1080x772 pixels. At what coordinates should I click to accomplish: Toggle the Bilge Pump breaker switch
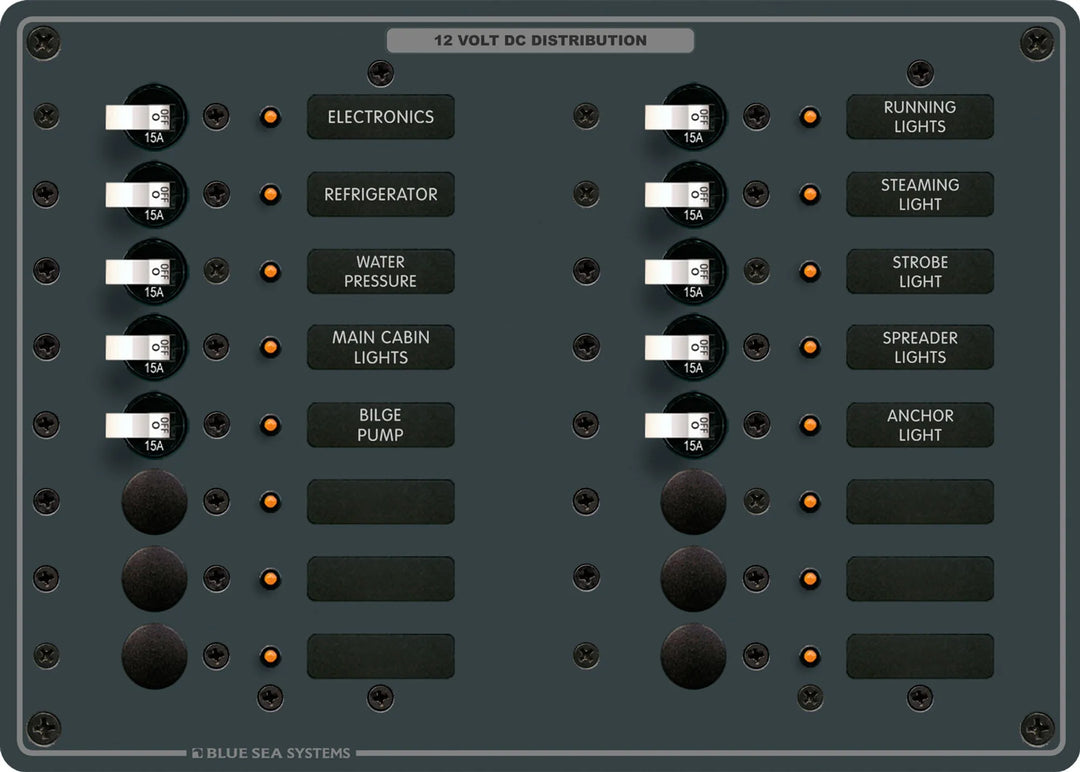[x=138, y=425]
